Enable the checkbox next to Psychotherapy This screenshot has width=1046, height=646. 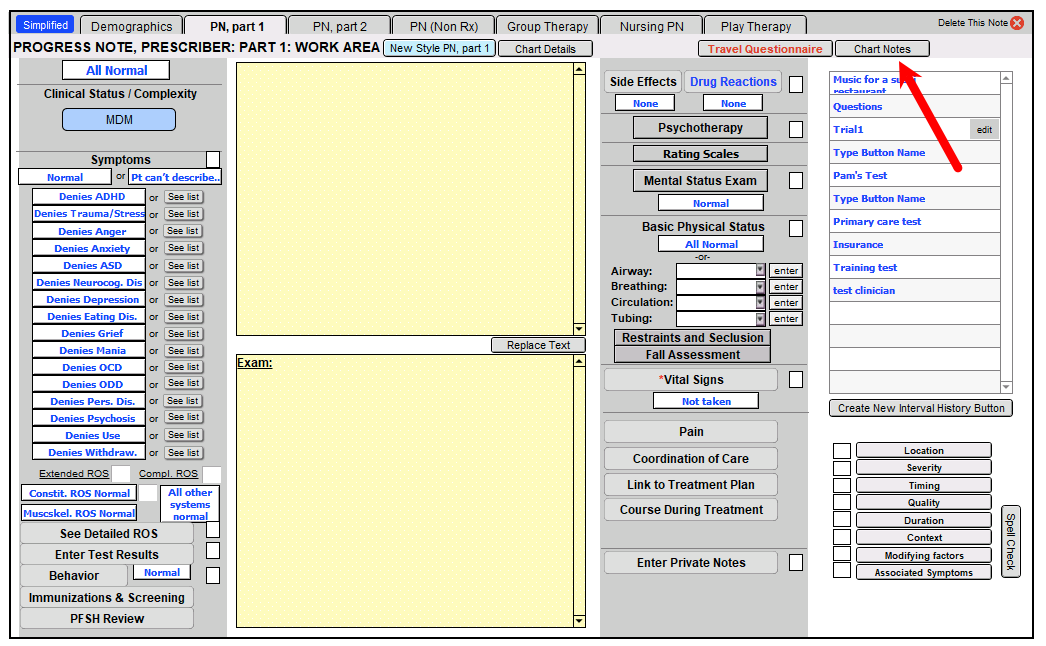[796, 128]
